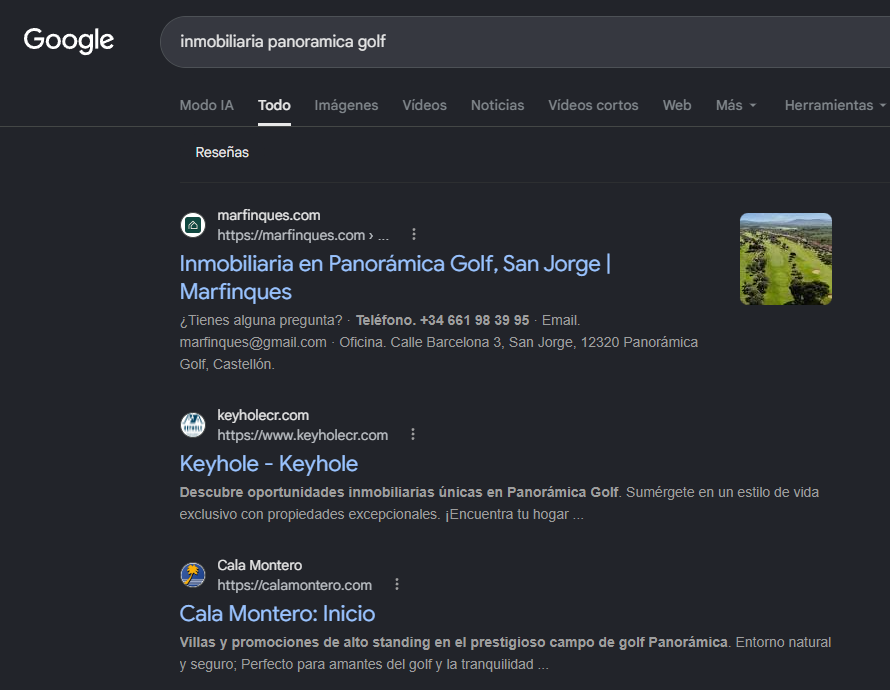Click the keyholecr.com site favicon

[193, 425]
